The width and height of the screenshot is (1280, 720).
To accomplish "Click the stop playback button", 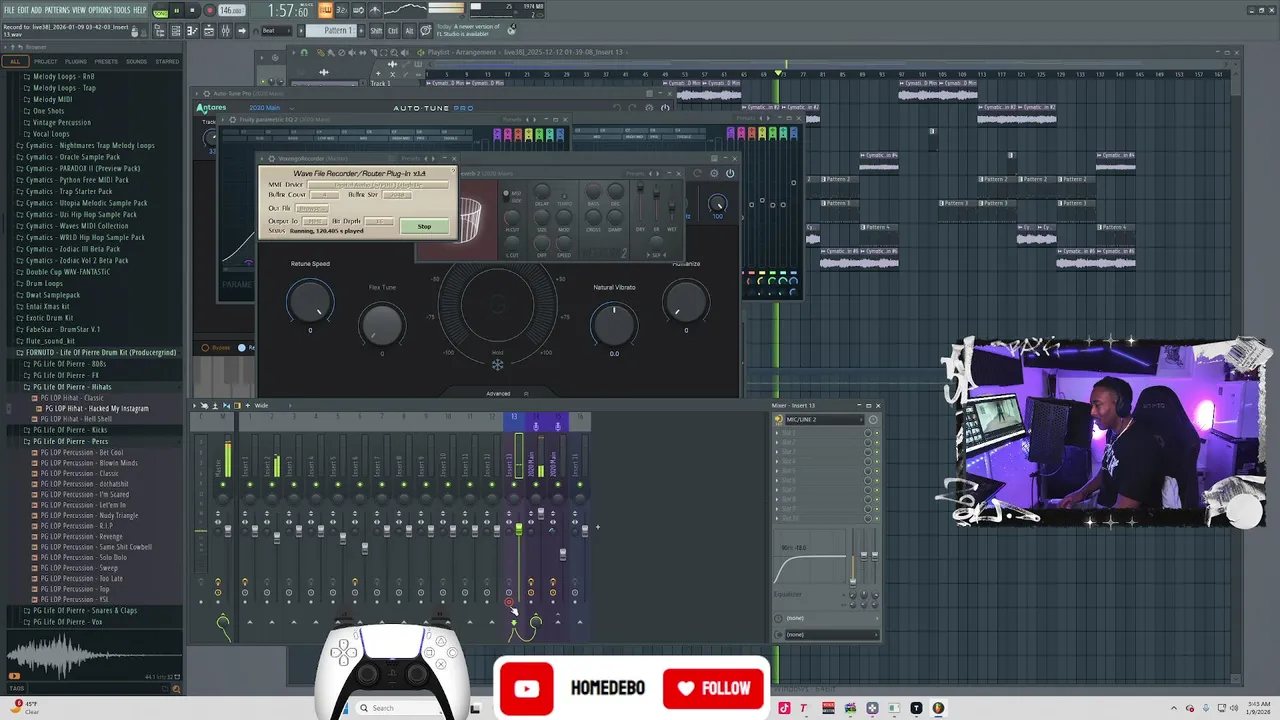I will tap(192, 11).
